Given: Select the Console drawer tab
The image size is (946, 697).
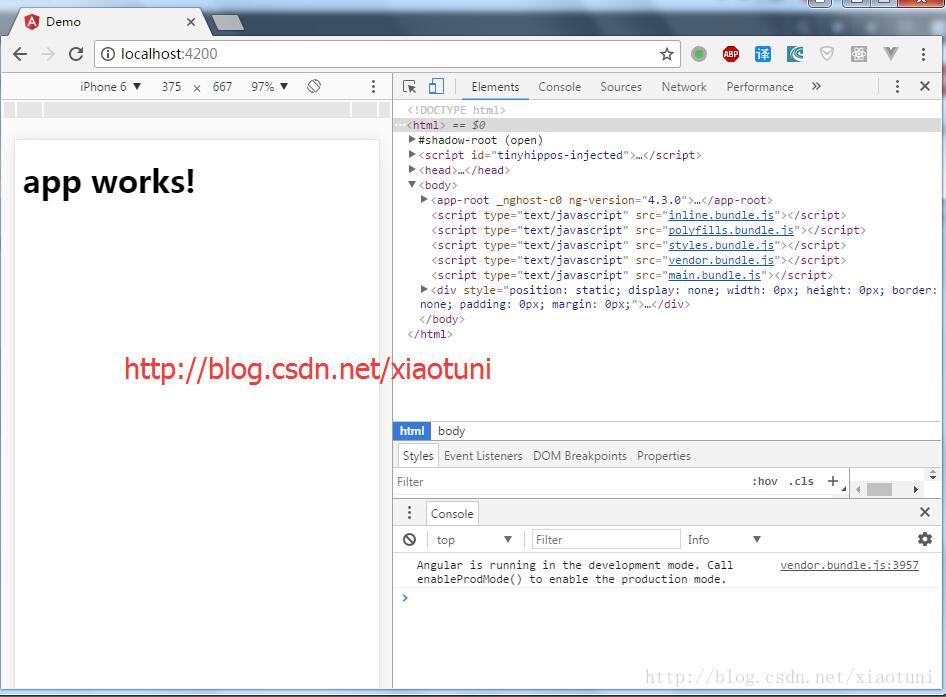Looking at the screenshot, I should tap(452, 514).
